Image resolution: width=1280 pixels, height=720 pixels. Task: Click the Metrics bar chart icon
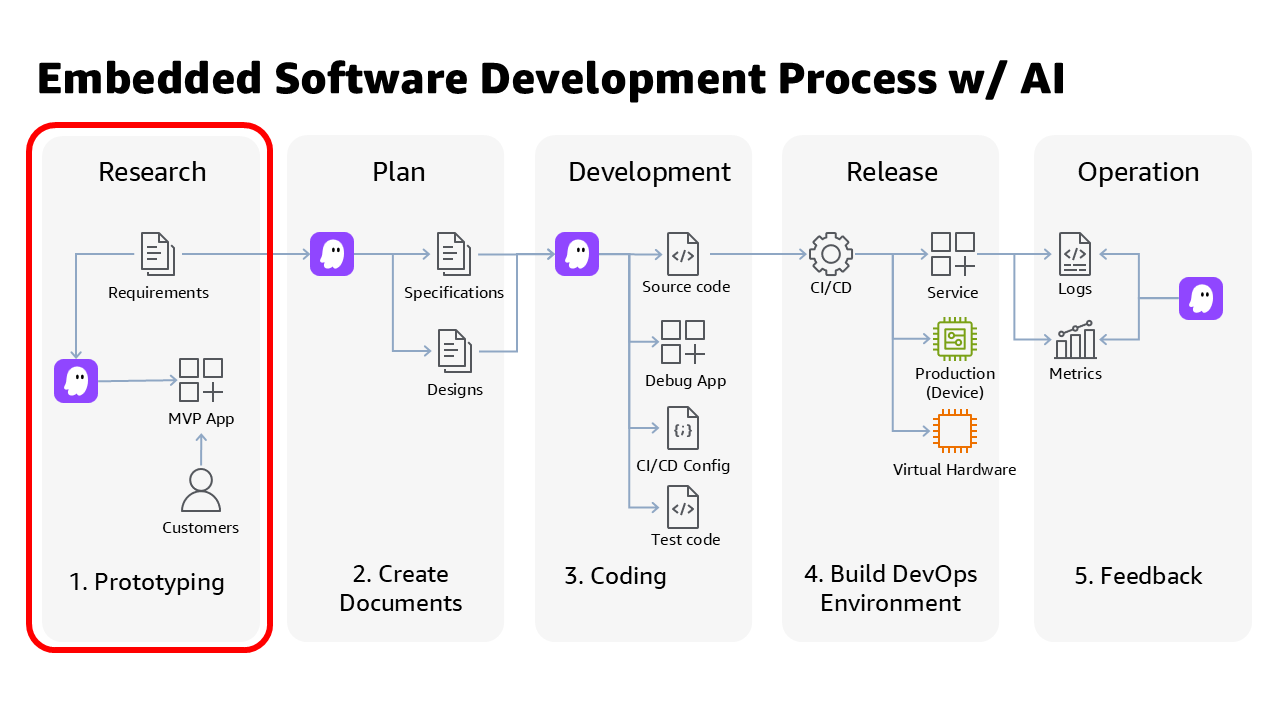(x=1076, y=340)
